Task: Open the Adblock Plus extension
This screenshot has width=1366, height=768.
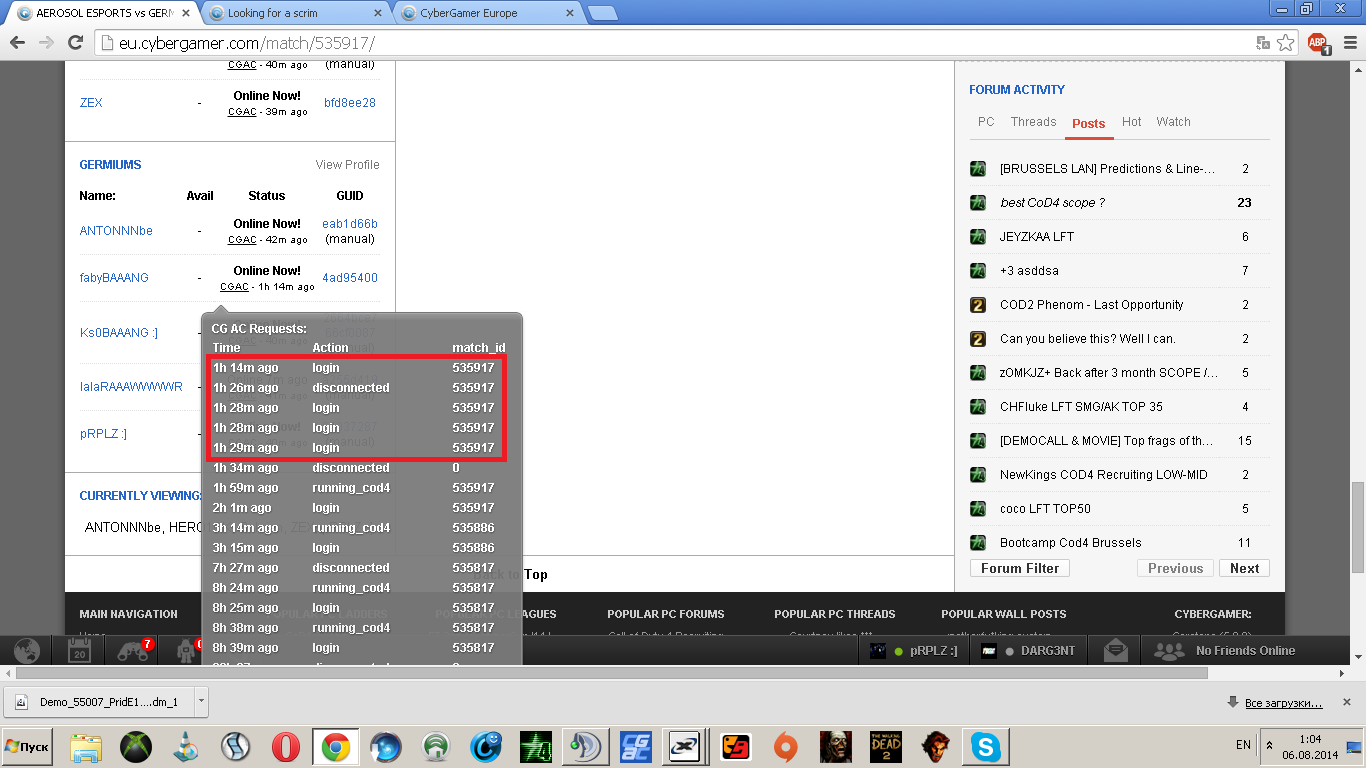Action: point(1318,43)
